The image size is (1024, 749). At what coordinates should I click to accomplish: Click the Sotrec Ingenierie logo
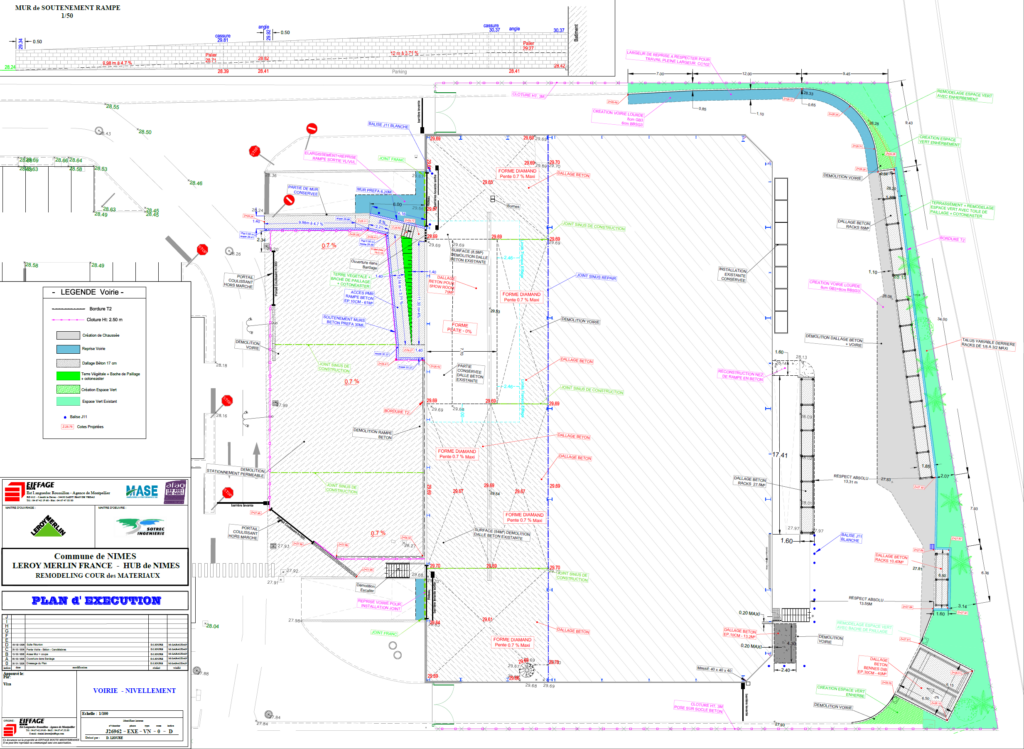(x=140, y=525)
